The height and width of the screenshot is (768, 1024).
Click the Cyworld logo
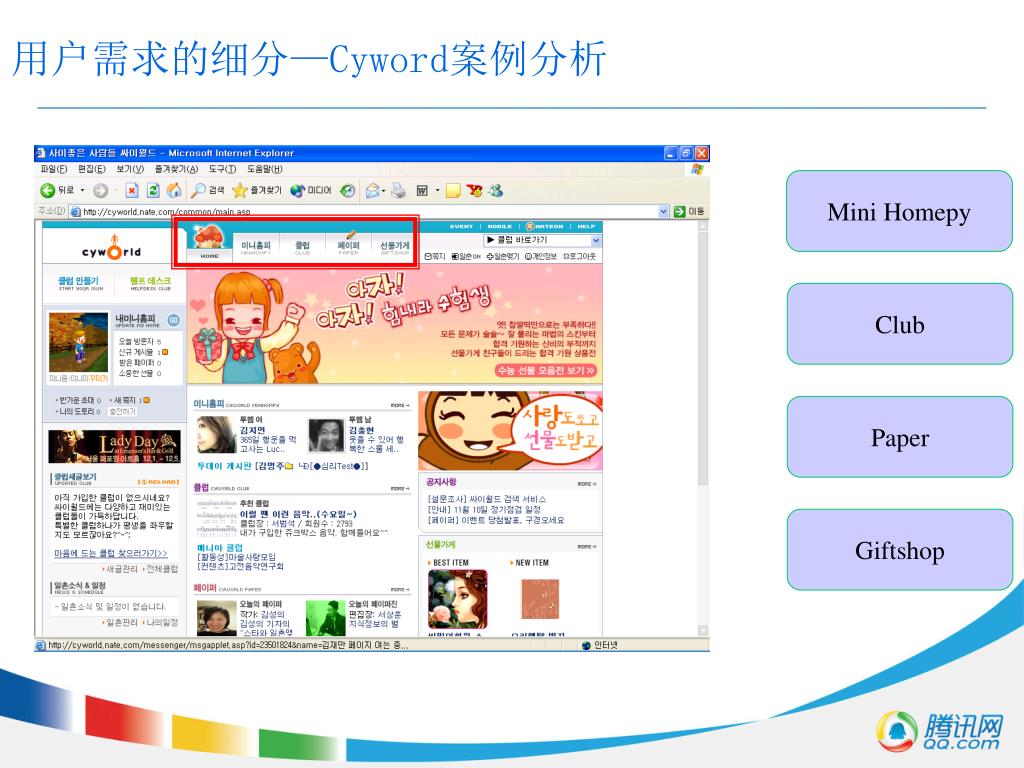click(112, 249)
